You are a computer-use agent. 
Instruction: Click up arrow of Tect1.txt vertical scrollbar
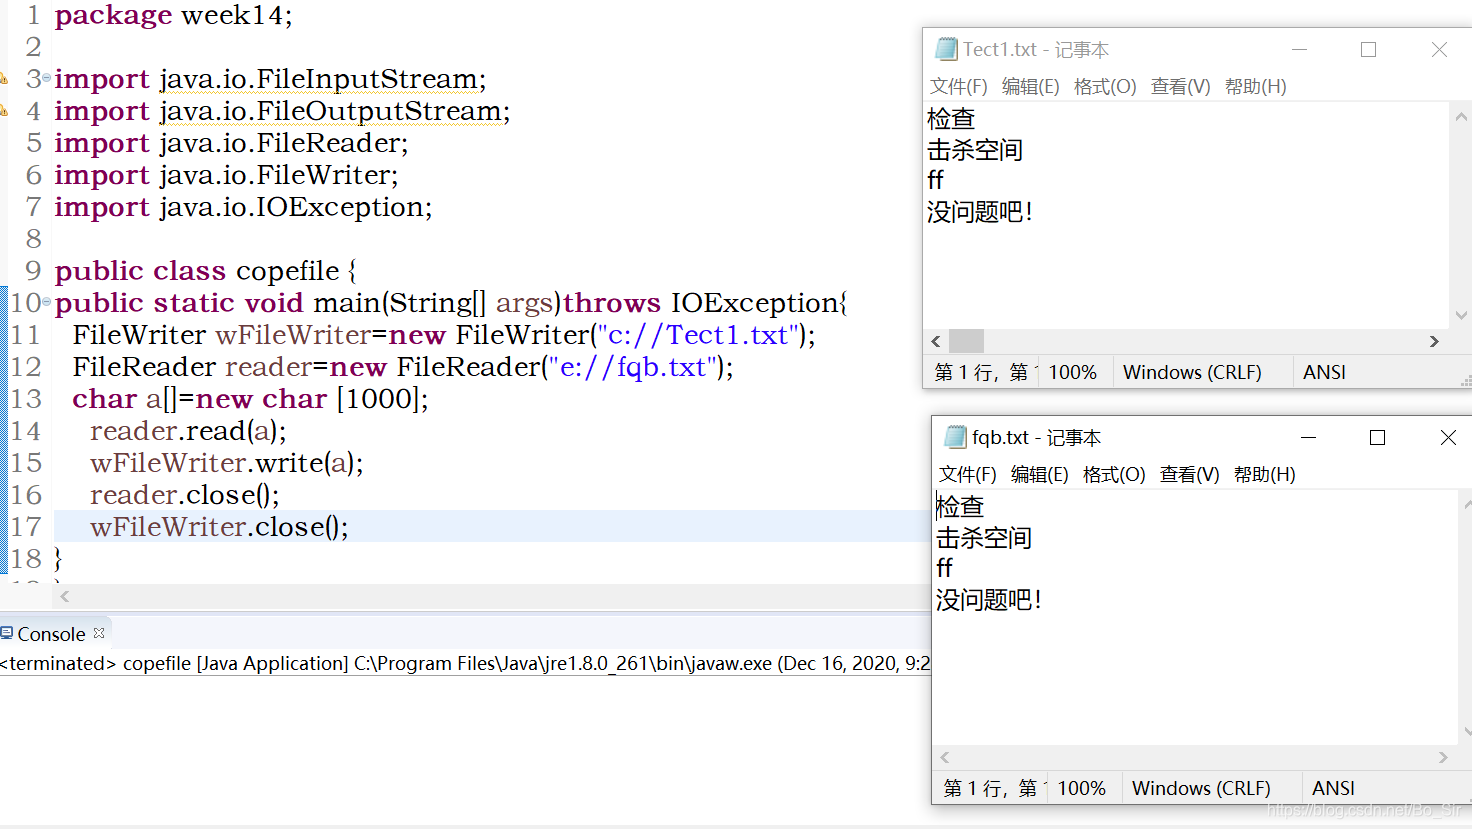pyautogui.click(x=1460, y=116)
